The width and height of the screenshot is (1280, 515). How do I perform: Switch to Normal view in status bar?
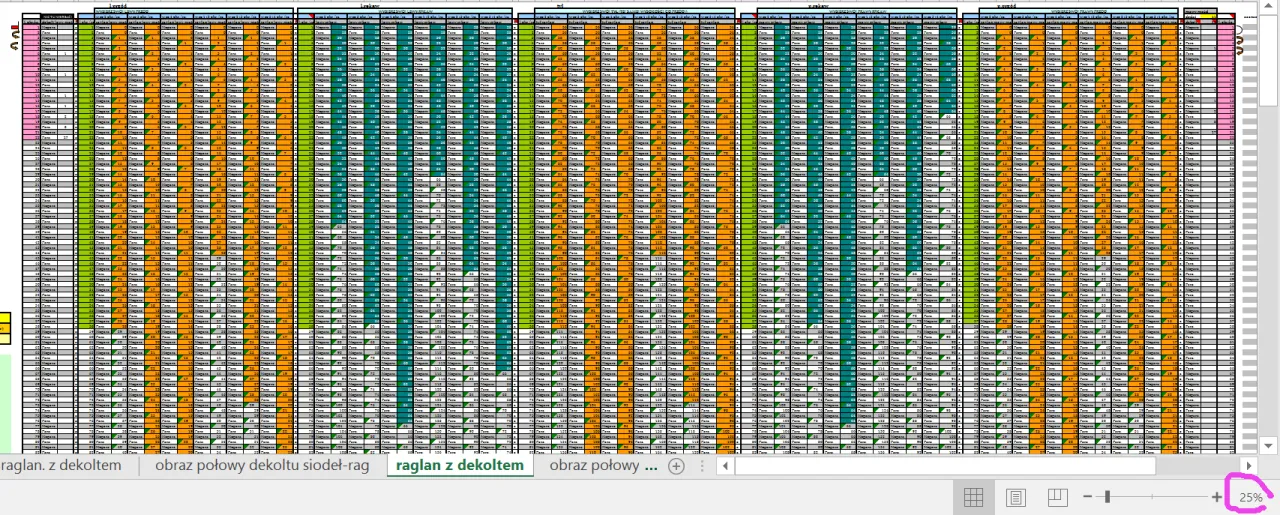973,497
